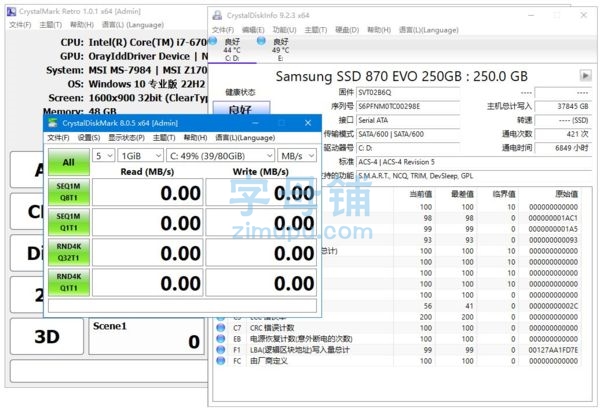The height and width of the screenshot is (411, 600).
Task: Click the F1 LBA written status orb
Action: click(221, 350)
